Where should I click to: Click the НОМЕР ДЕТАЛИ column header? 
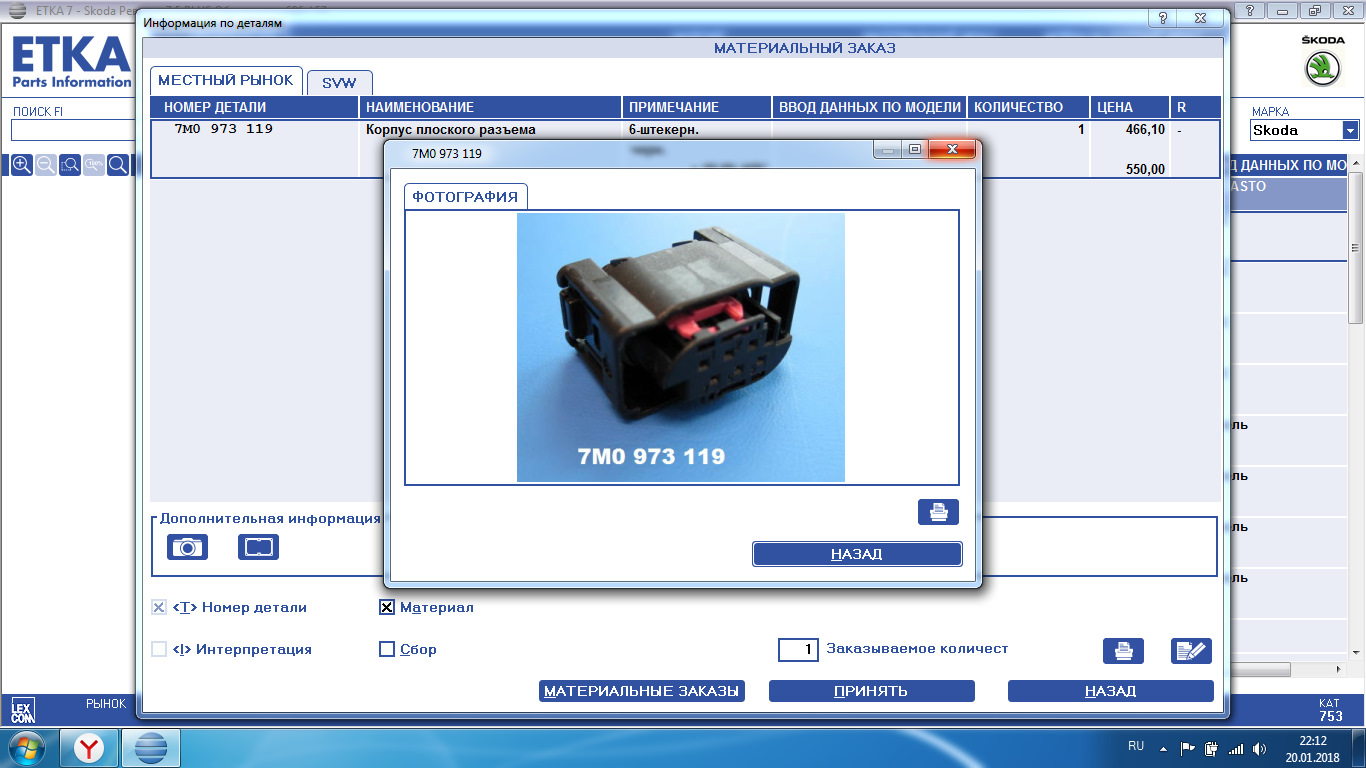(x=254, y=107)
